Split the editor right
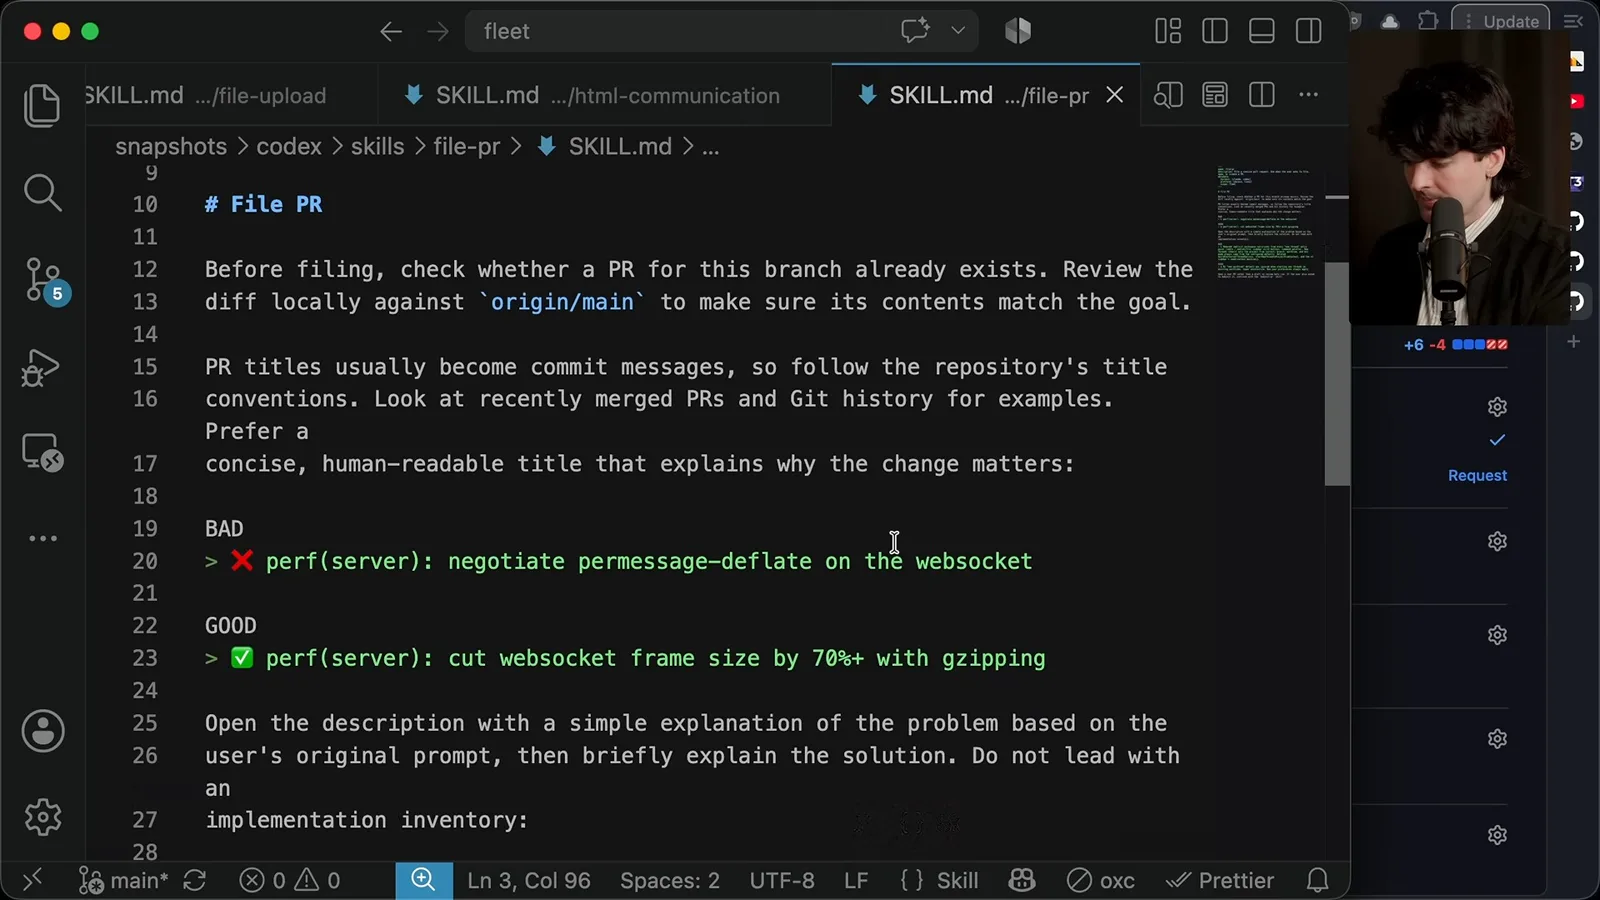Viewport: 1600px width, 900px height. click(x=1262, y=95)
